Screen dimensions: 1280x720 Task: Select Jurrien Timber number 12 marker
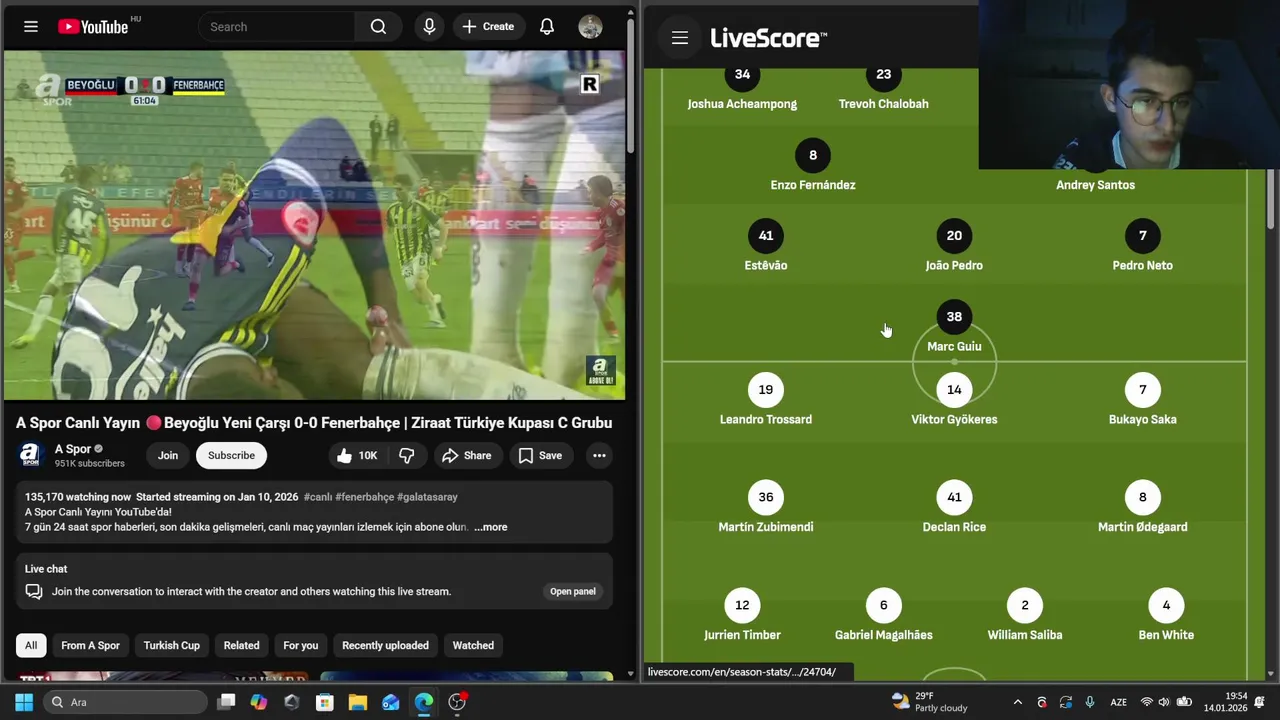coord(742,604)
